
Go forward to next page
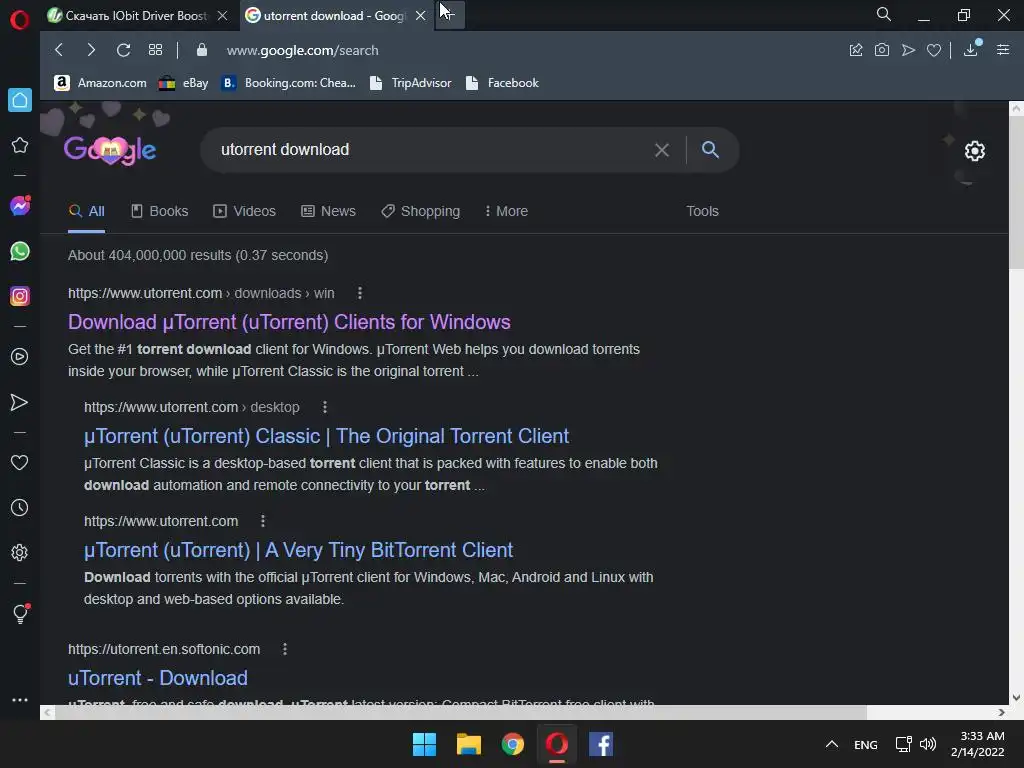(91, 50)
